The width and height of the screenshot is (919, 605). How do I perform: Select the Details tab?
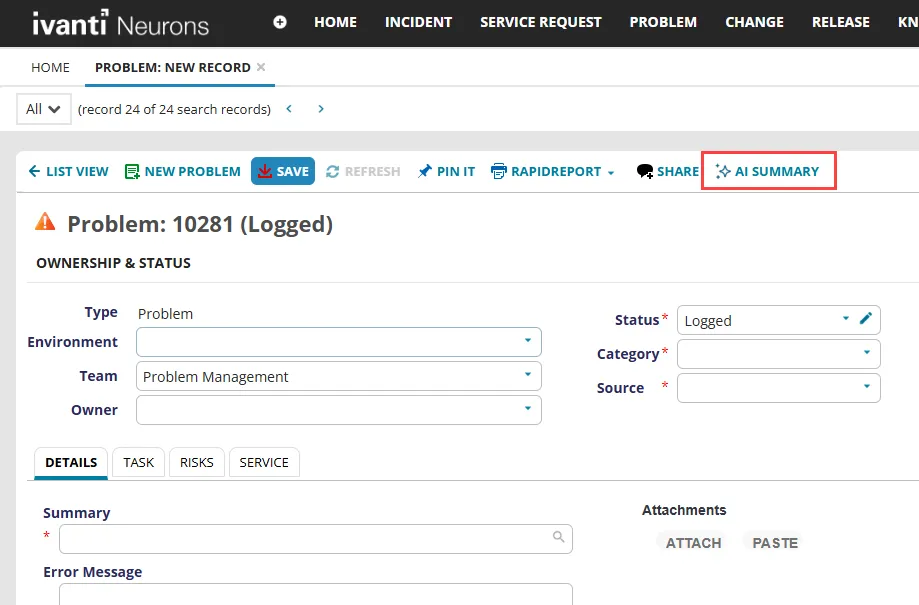coord(71,463)
